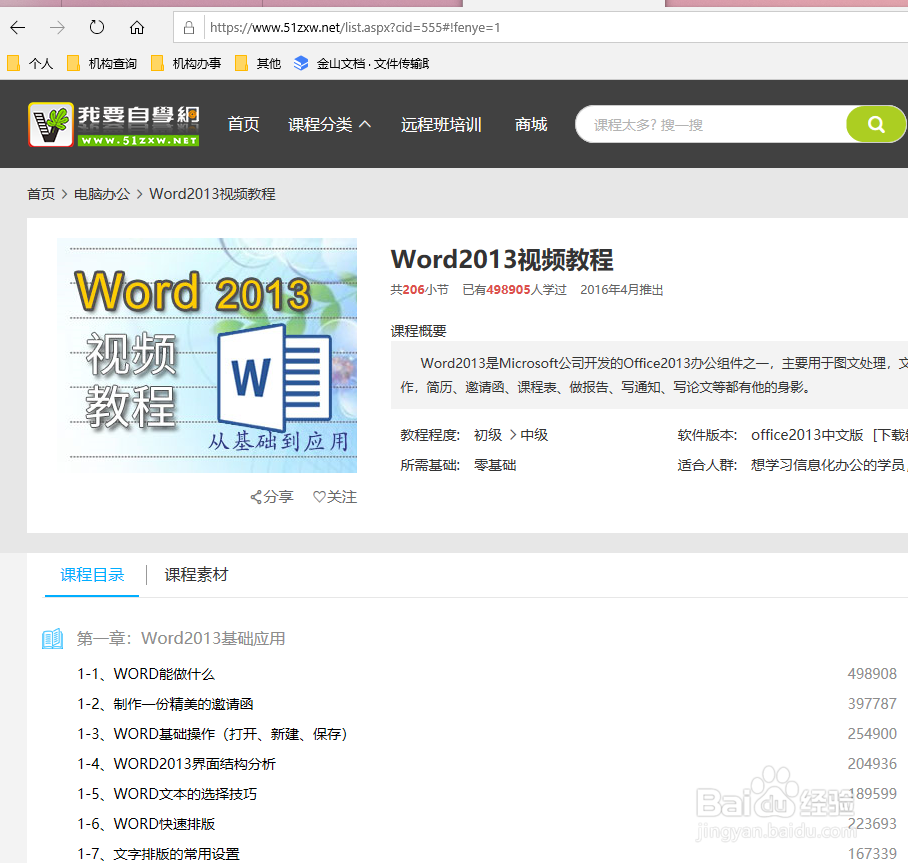Click the 2016年4月推出 release date text
908x863 pixels.
(x=622, y=290)
